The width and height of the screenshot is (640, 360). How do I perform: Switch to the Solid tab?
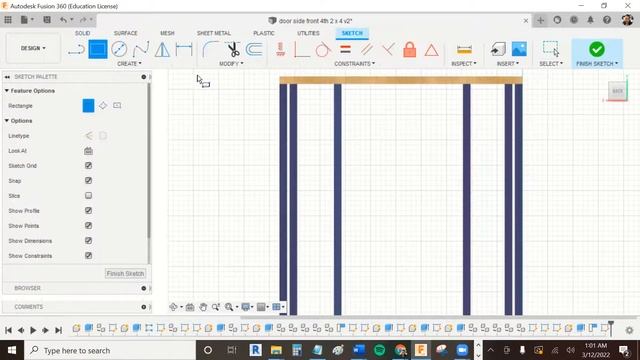click(82, 33)
